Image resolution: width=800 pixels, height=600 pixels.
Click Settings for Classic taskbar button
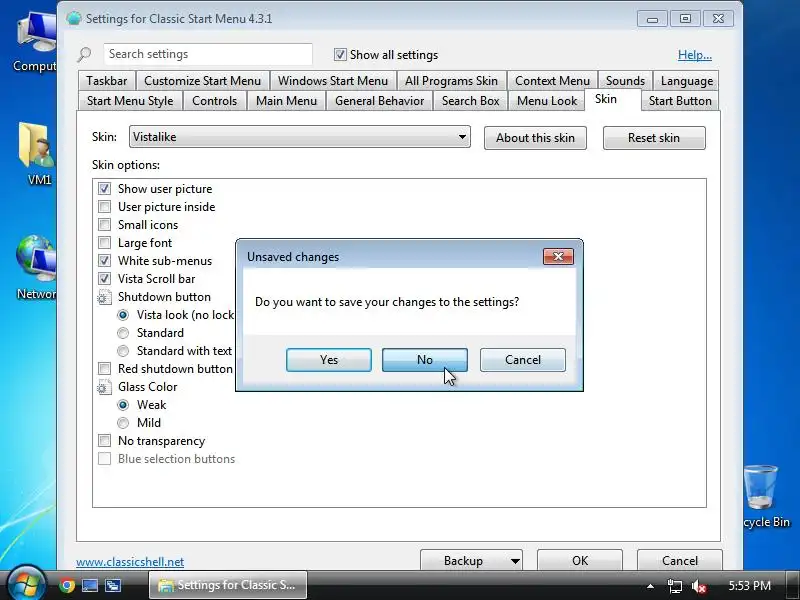(x=228, y=585)
